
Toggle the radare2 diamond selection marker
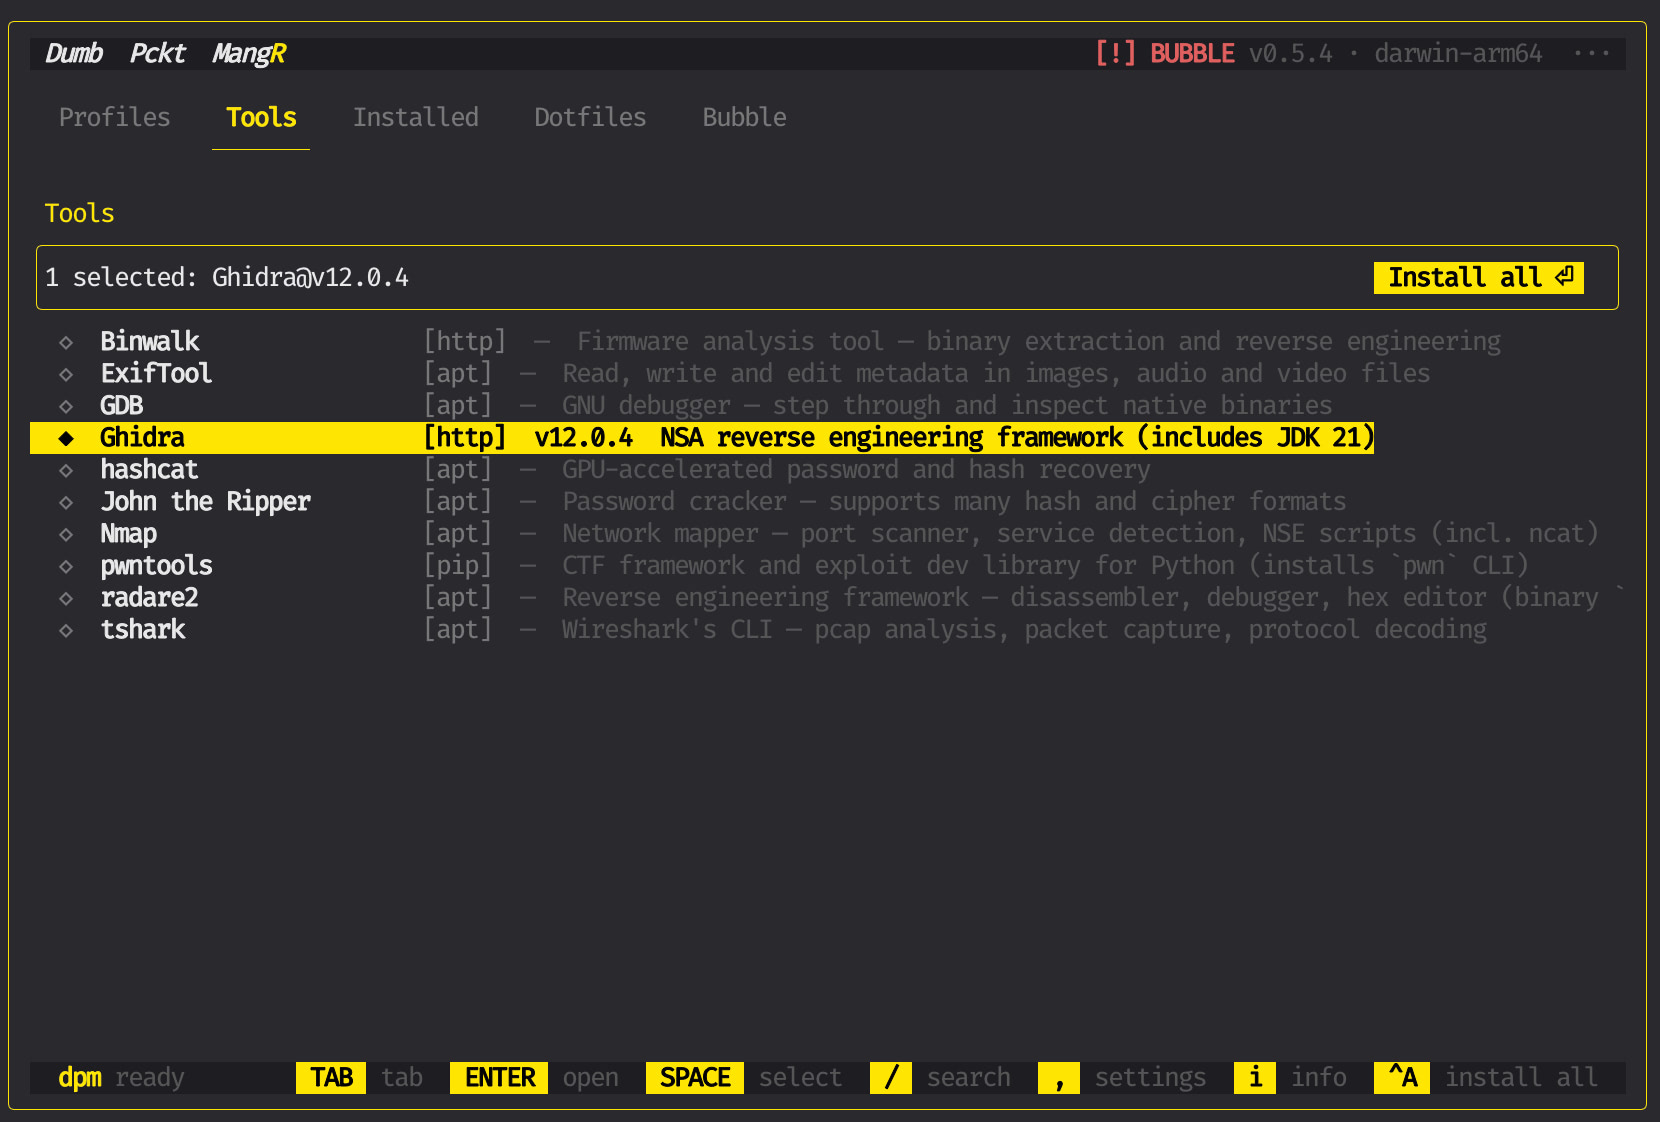(x=66, y=598)
